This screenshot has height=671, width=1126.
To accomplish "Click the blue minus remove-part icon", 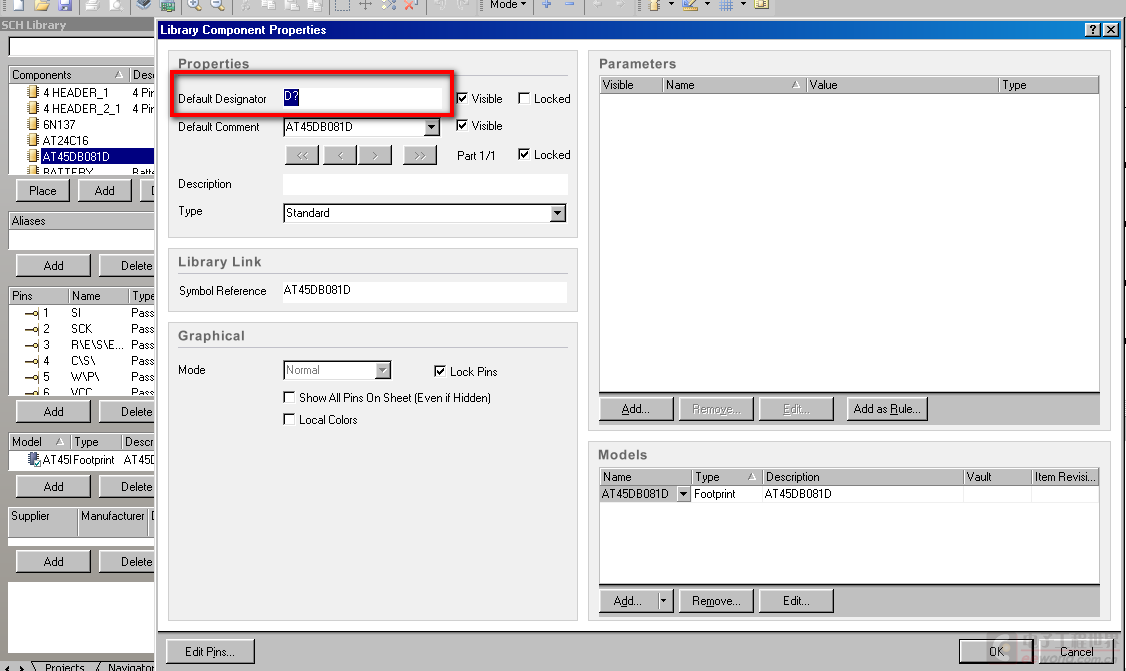I will click(569, 4).
